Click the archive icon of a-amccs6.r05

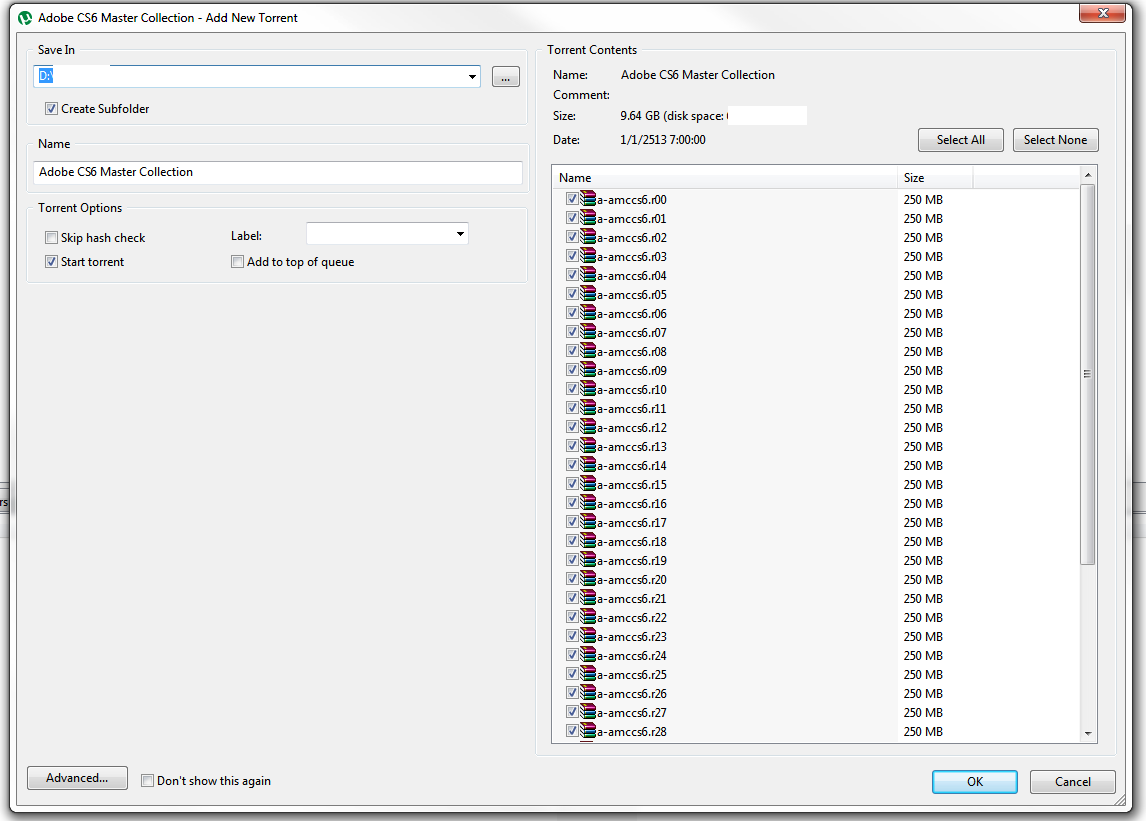(x=588, y=294)
